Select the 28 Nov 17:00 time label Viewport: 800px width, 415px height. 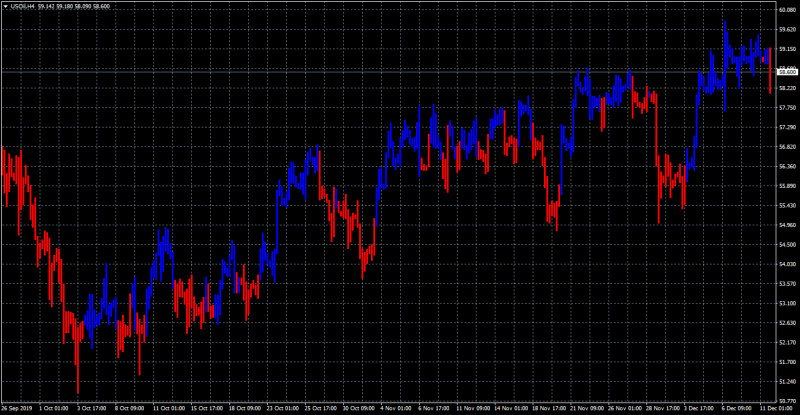click(x=663, y=408)
